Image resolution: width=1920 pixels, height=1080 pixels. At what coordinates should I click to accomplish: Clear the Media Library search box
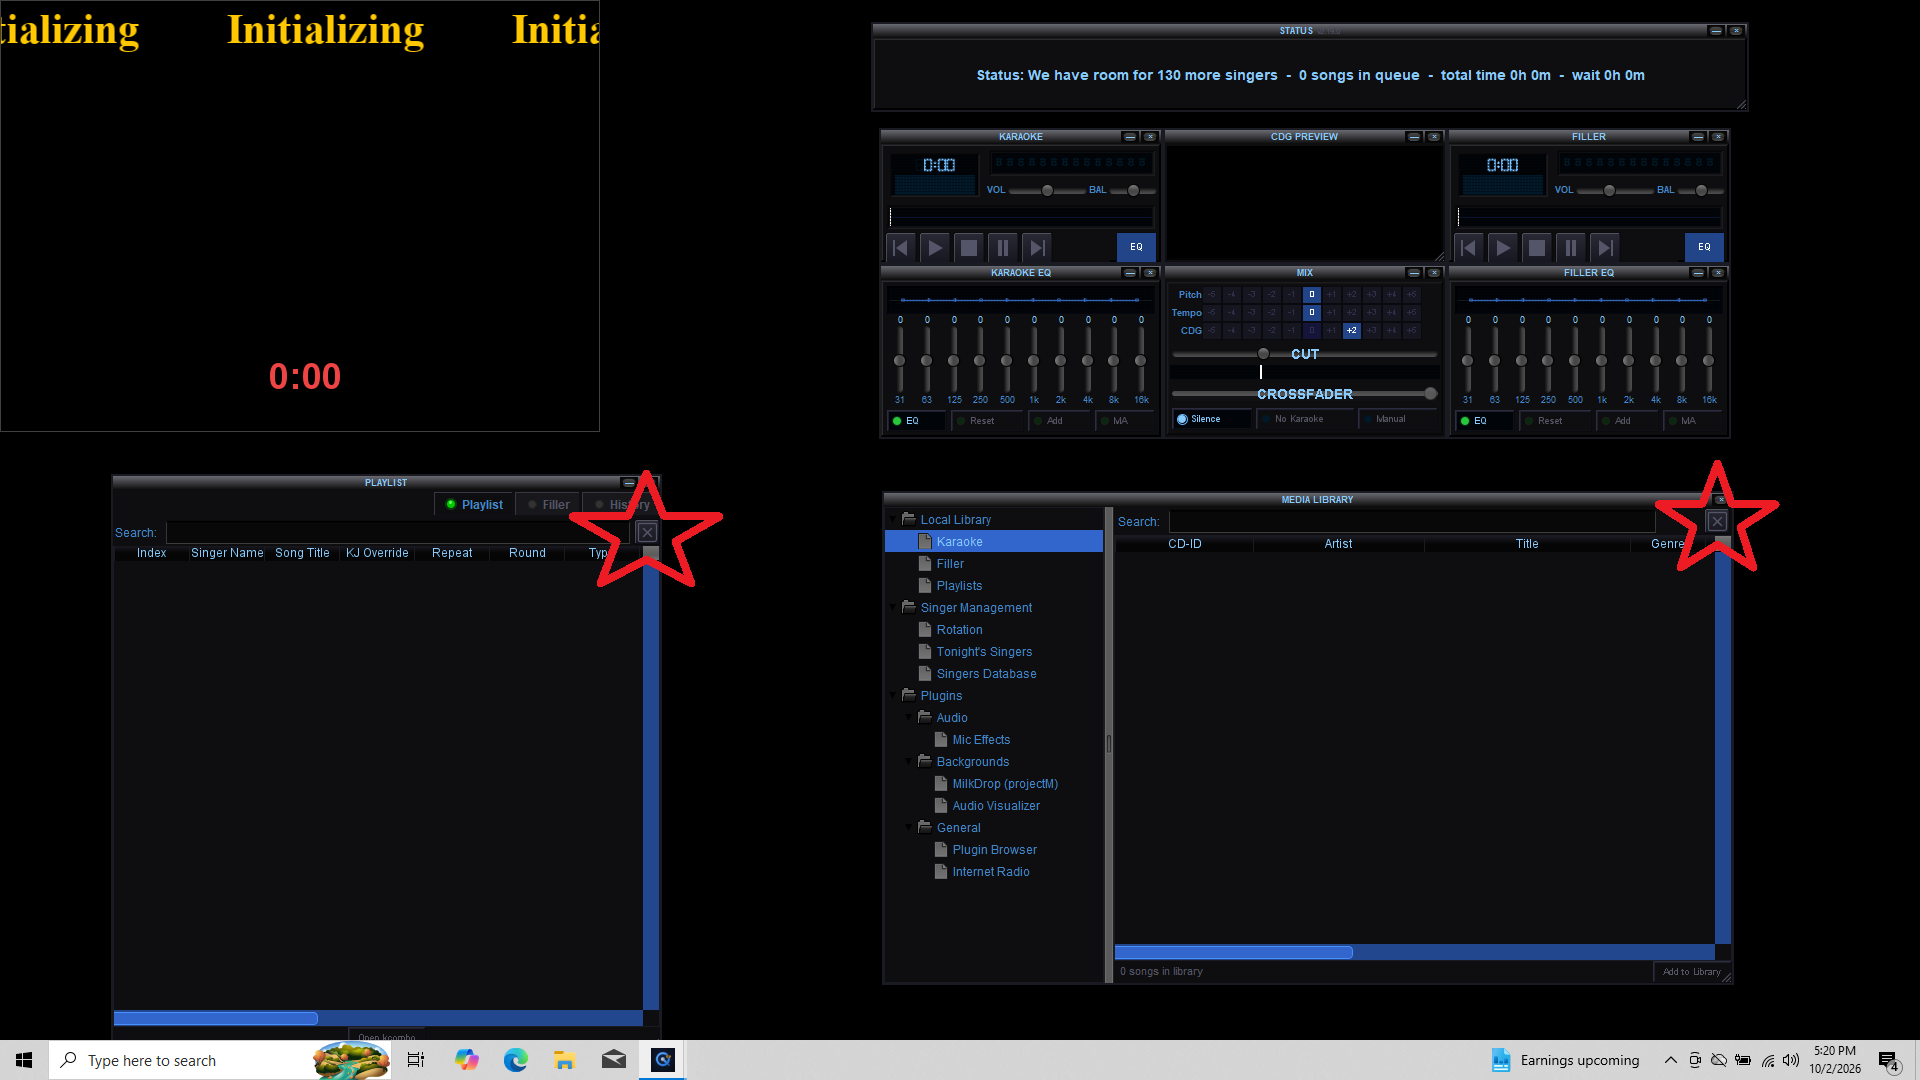(1717, 522)
